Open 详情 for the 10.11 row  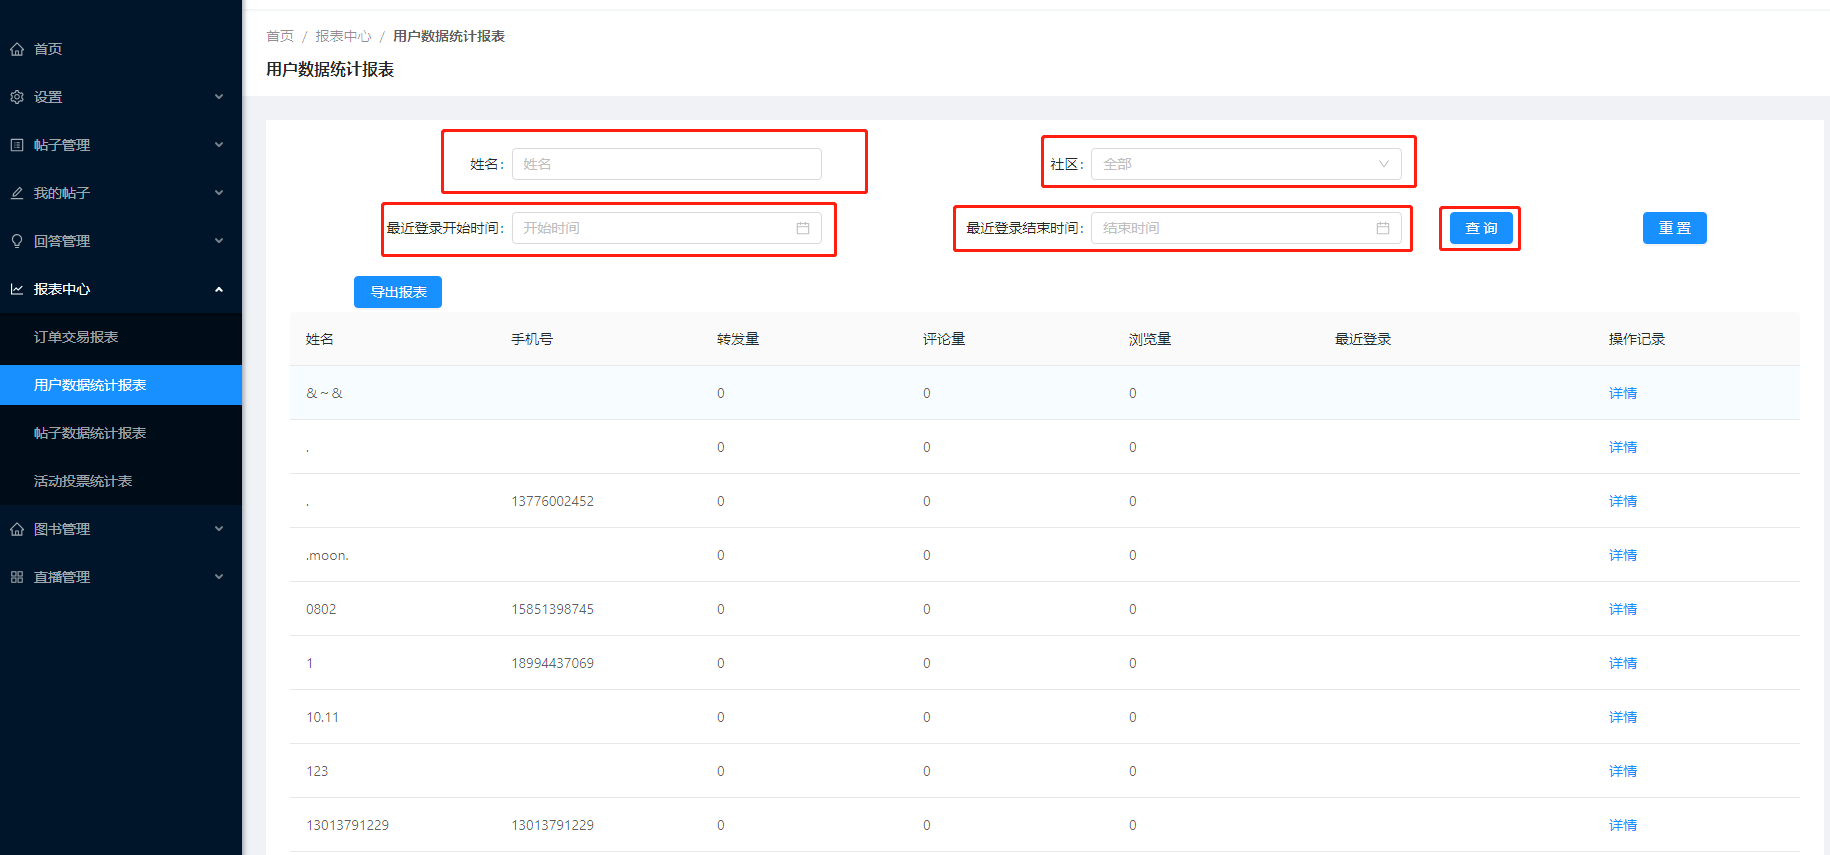(1623, 717)
